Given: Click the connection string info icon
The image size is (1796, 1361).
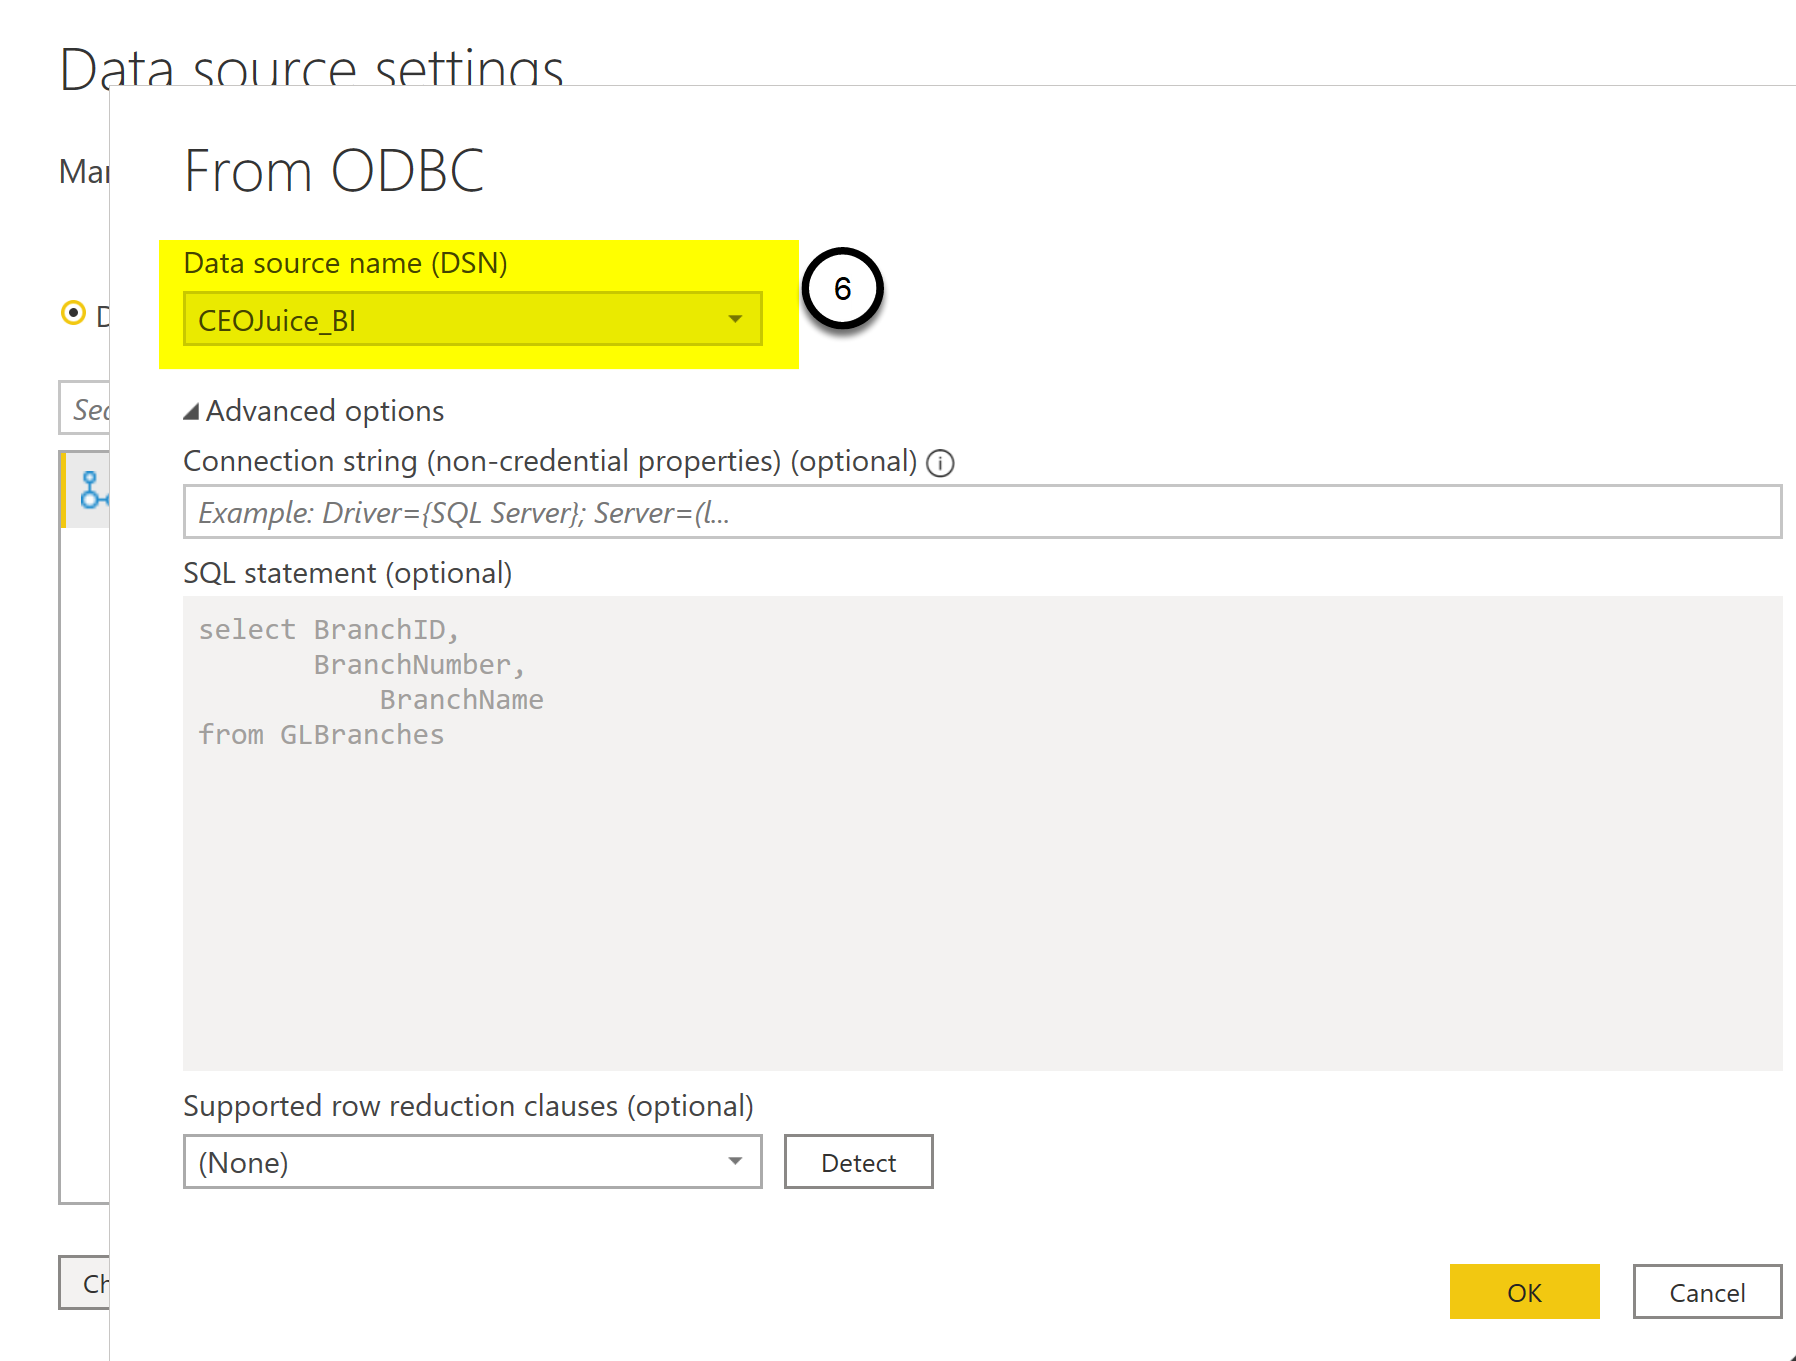Looking at the screenshot, I should click(x=940, y=463).
